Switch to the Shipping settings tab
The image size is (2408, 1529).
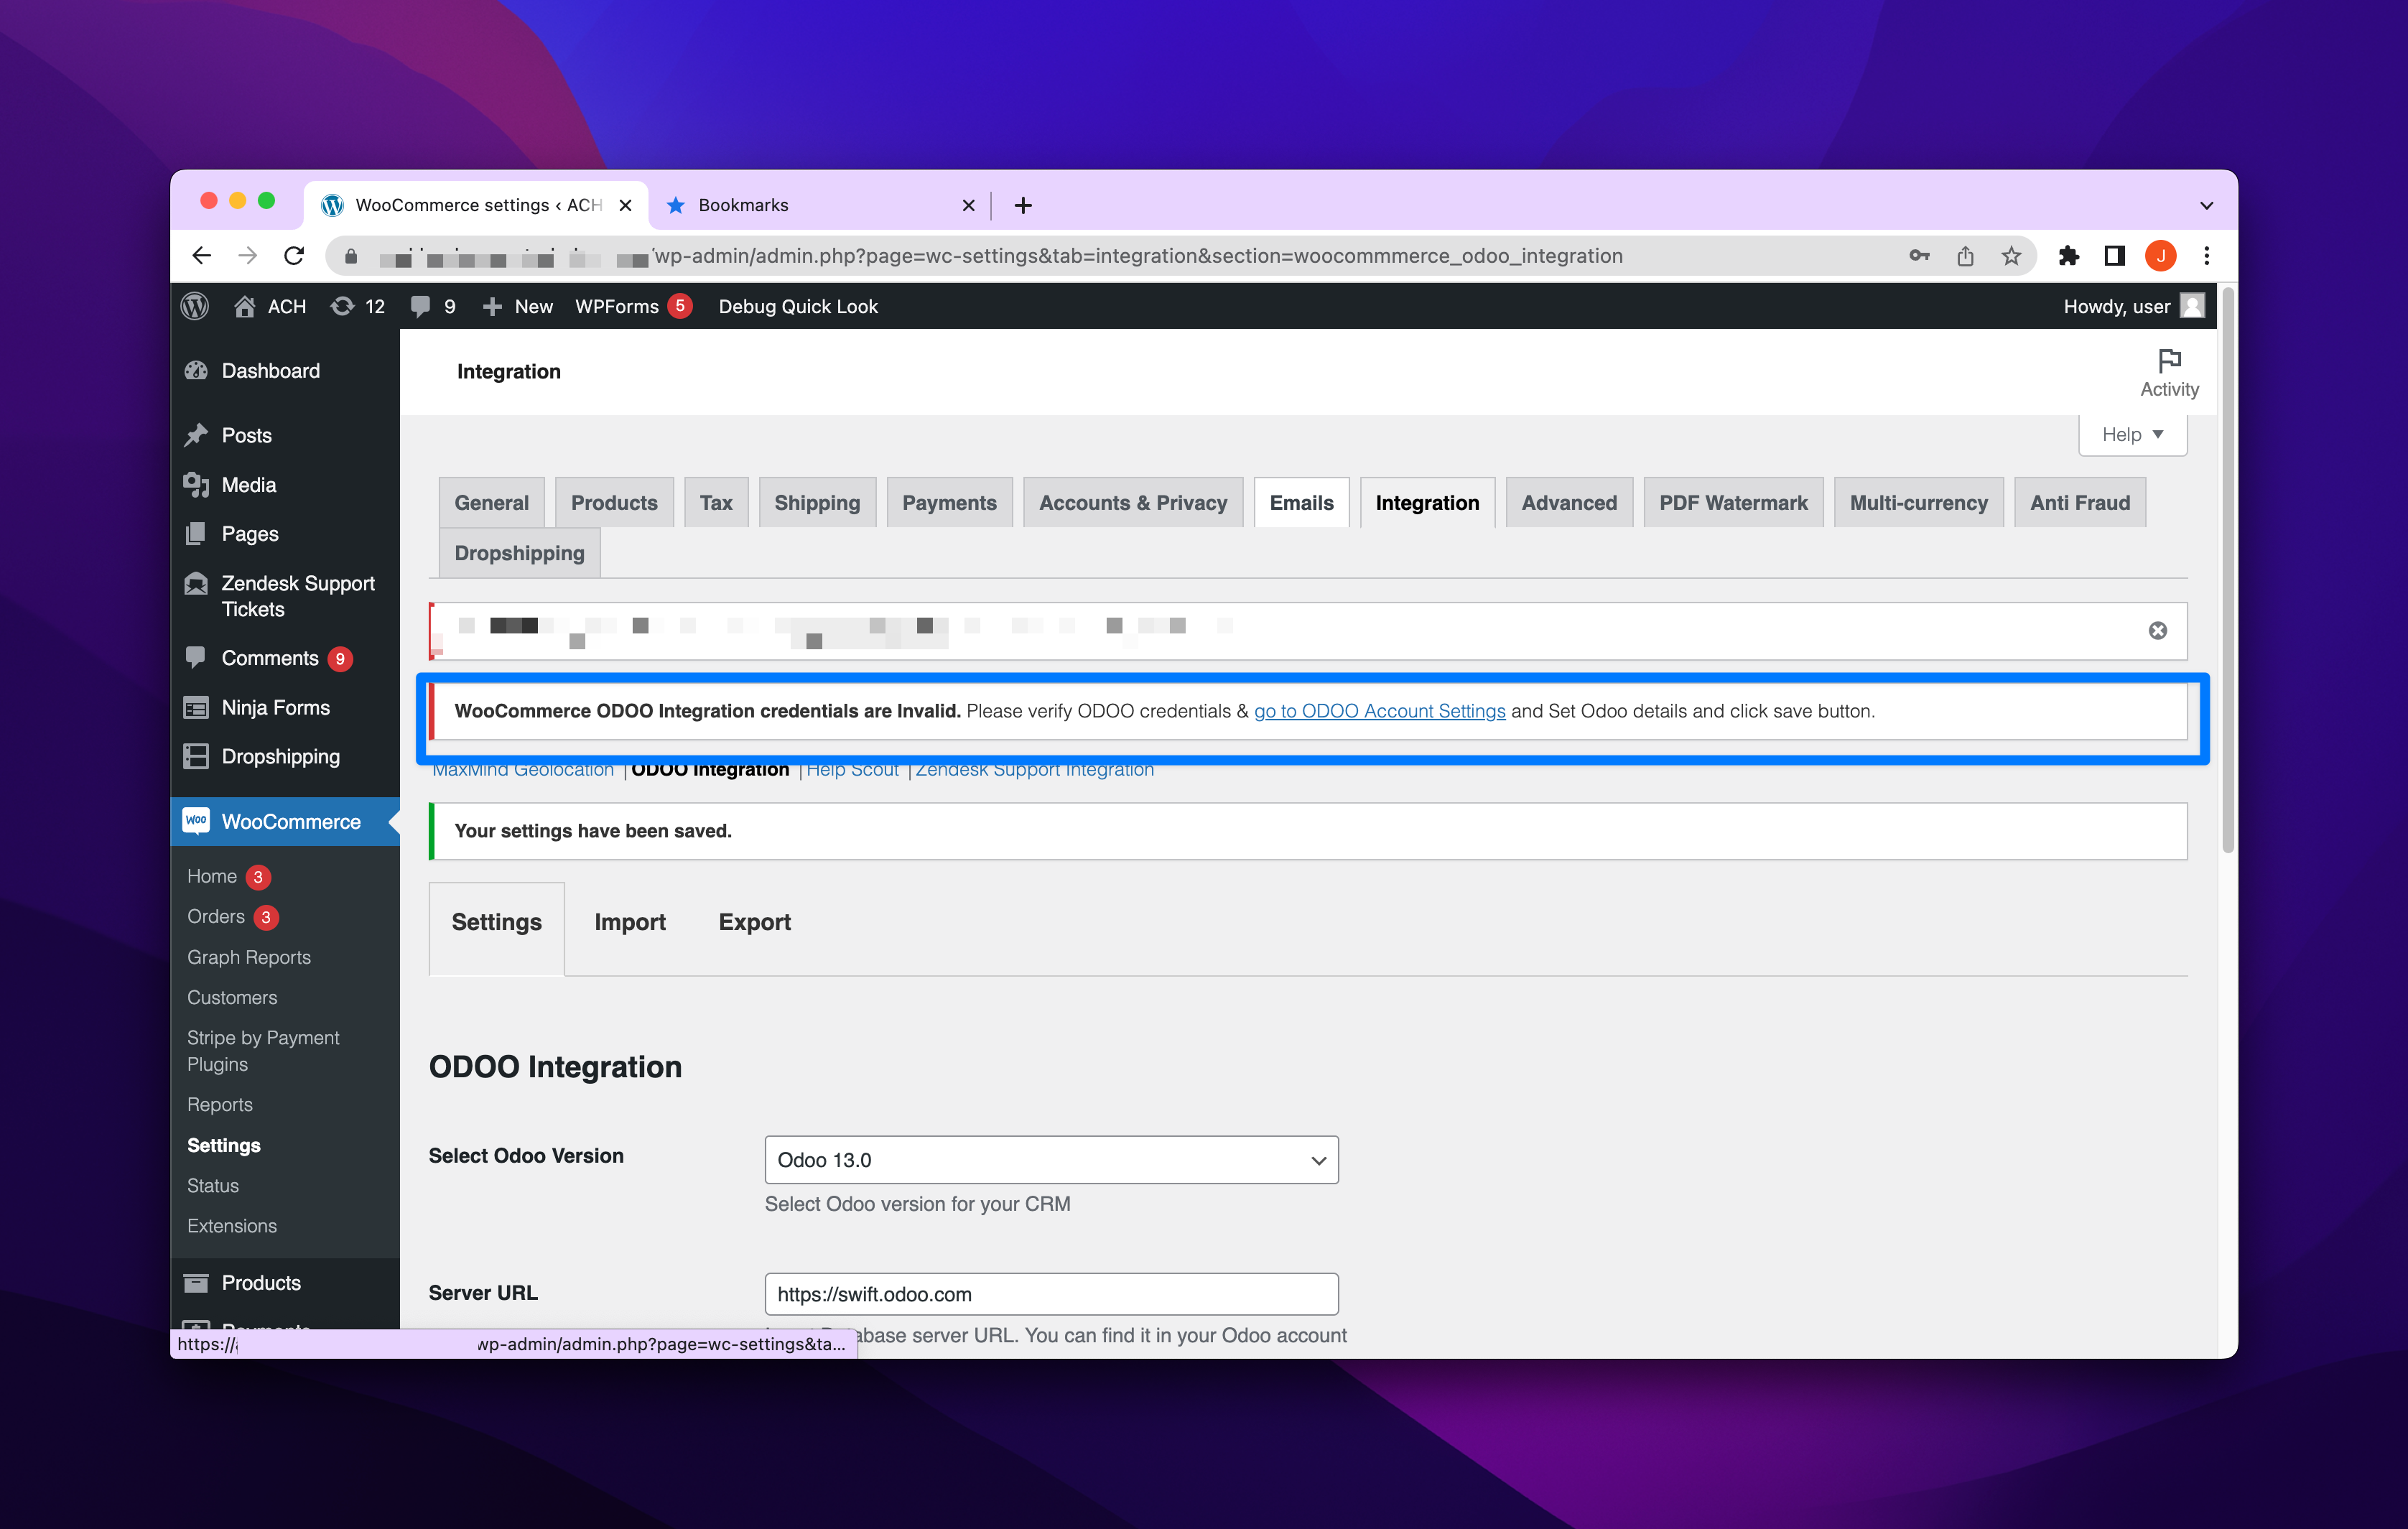817,503
